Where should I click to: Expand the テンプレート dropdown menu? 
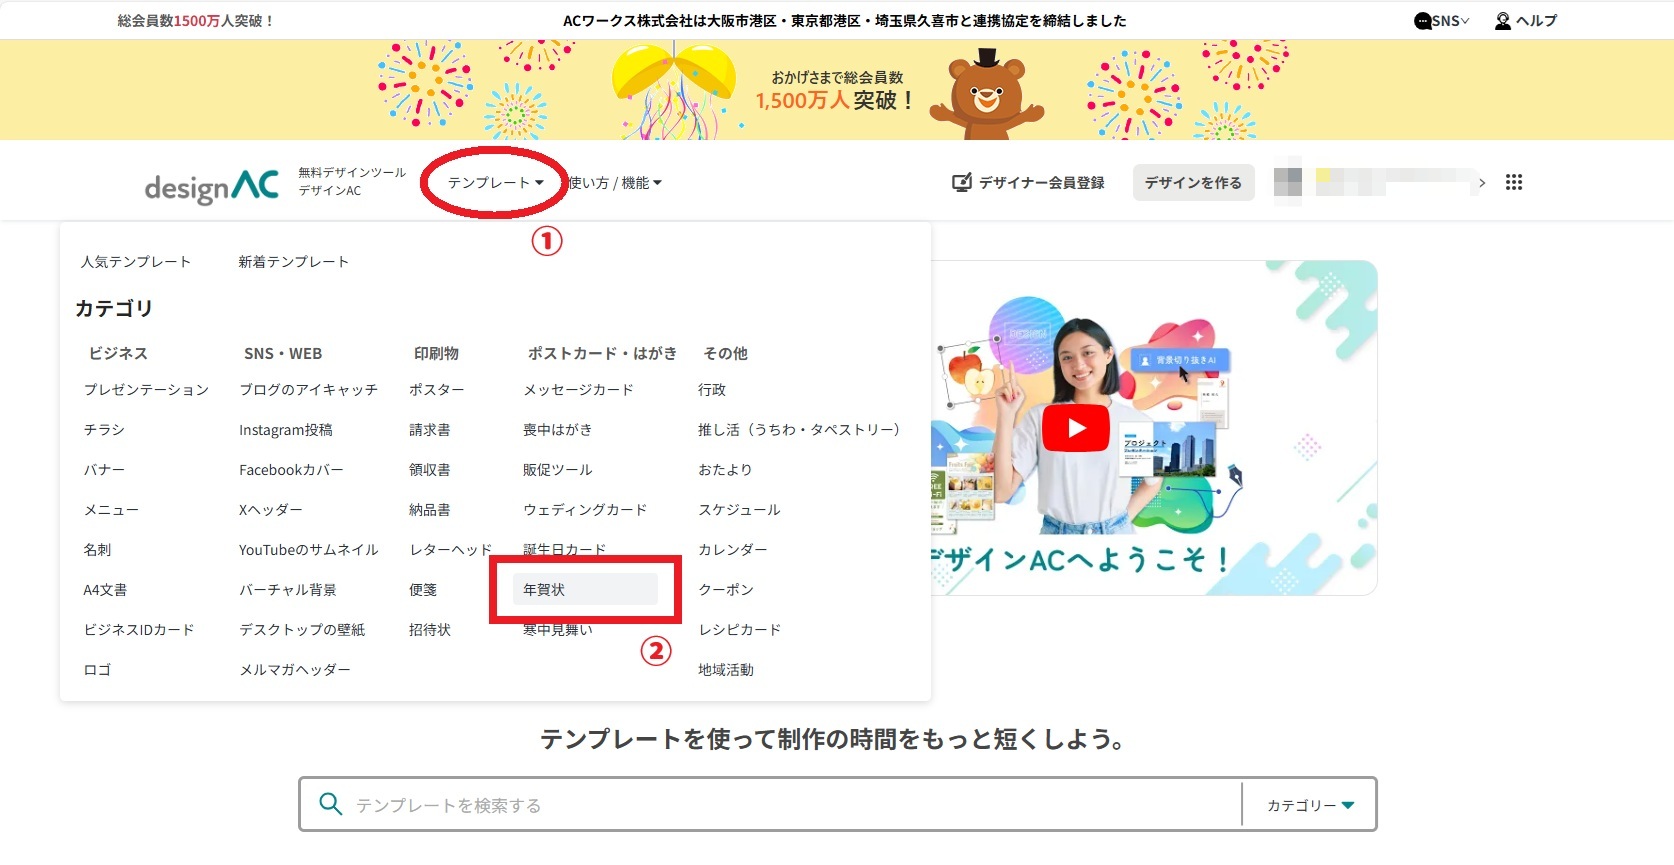coord(495,182)
